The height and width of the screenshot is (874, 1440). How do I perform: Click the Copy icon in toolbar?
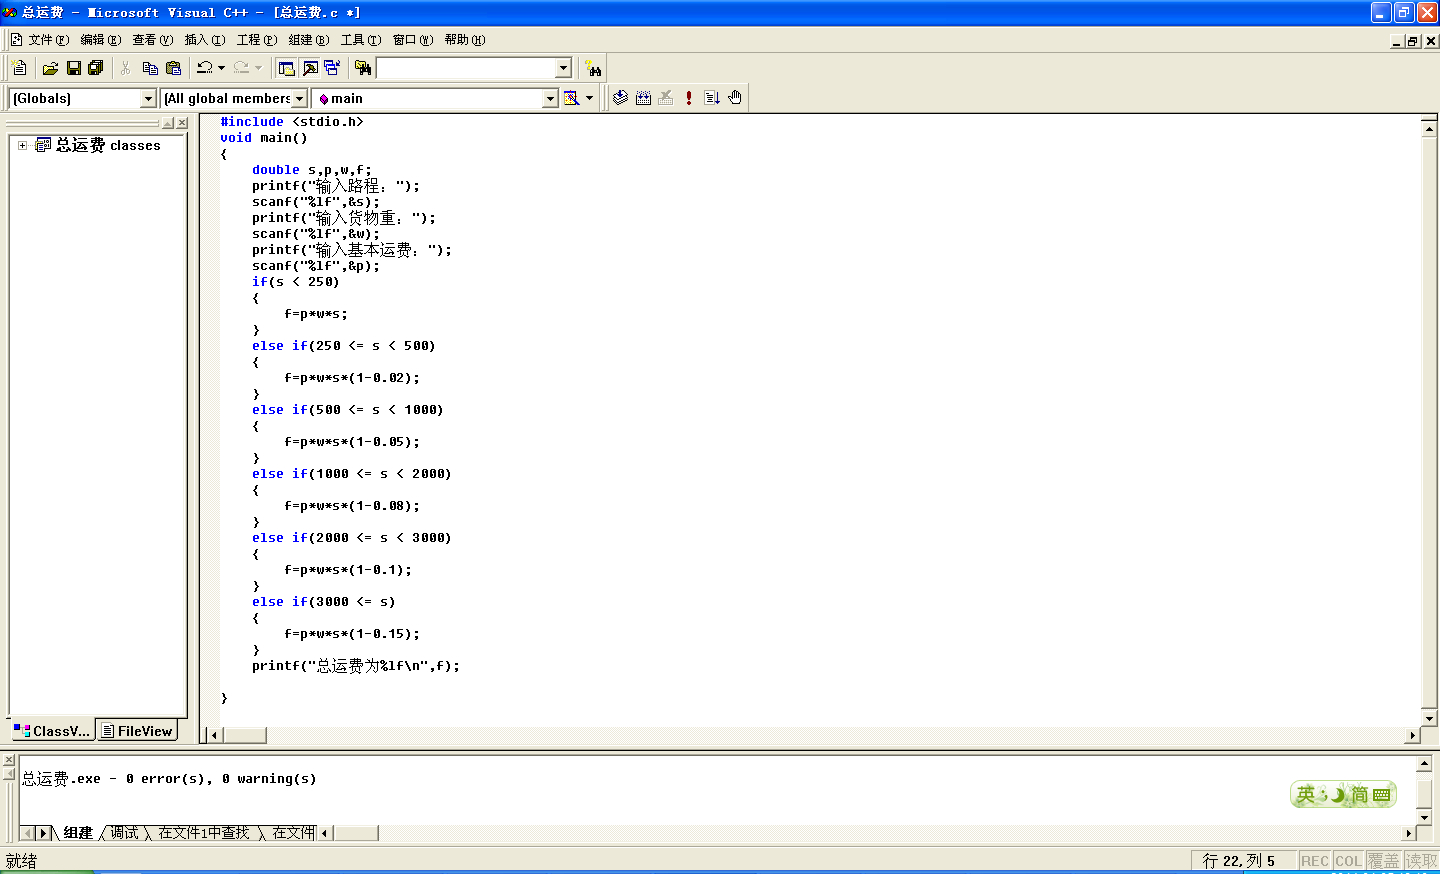coord(150,68)
